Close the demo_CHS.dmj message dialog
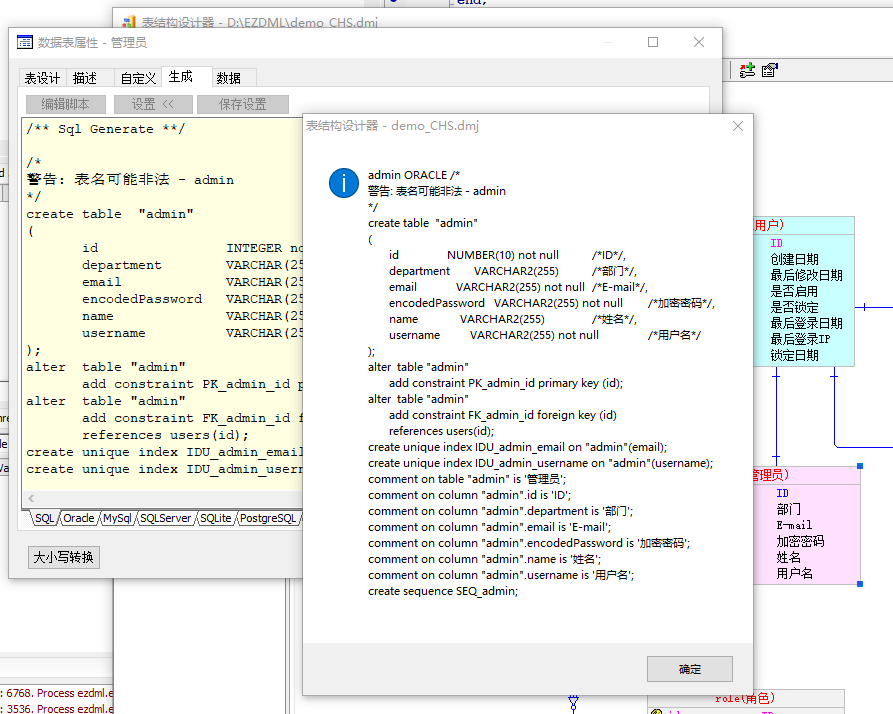Image resolution: width=893 pixels, height=714 pixels. [738, 126]
